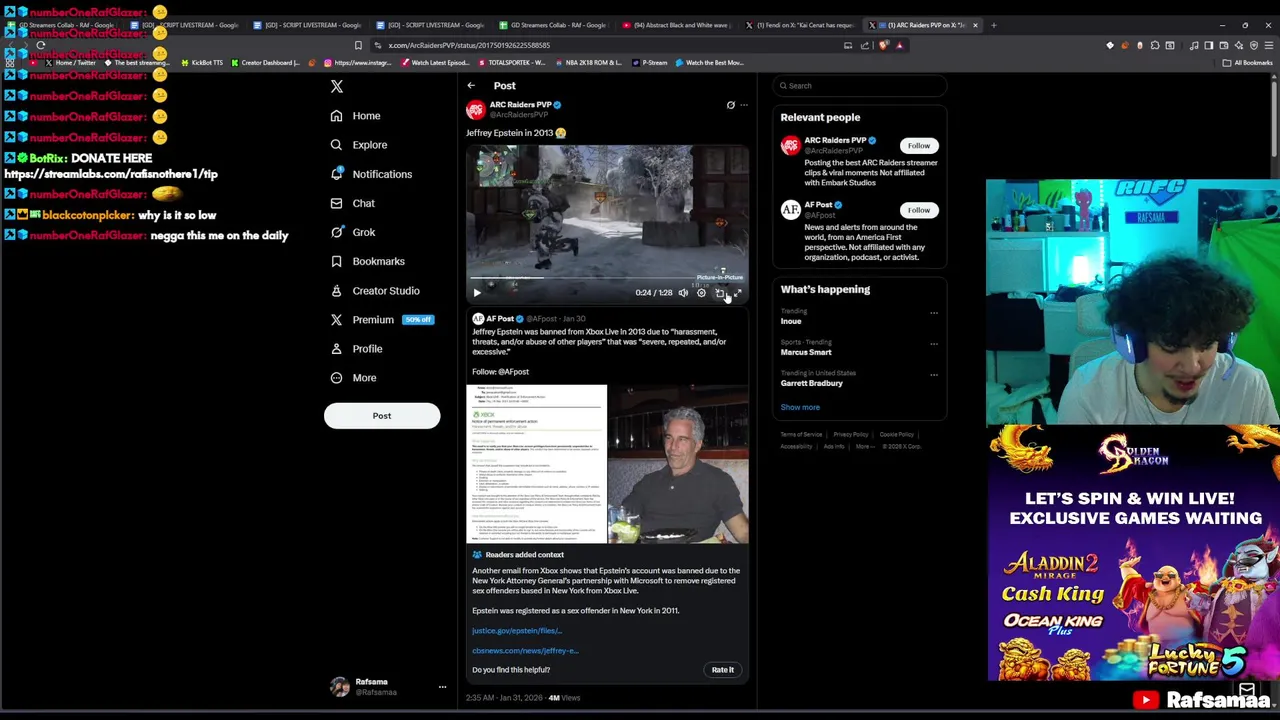Follow ARC Raiders PVP

918,146
